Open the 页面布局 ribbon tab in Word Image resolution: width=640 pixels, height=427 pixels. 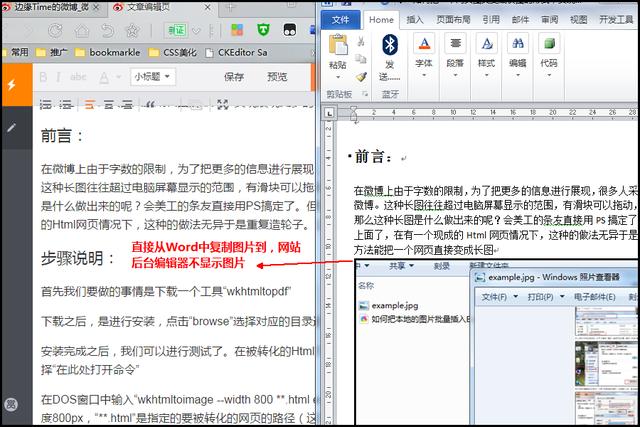(x=453, y=19)
